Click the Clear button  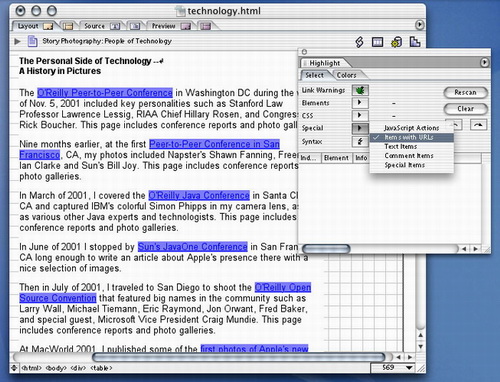pos(465,109)
